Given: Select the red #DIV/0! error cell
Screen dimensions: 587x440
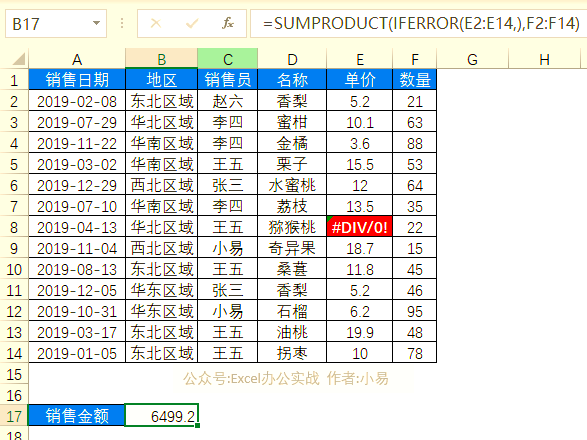Looking at the screenshot, I should (x=360, y=226).
